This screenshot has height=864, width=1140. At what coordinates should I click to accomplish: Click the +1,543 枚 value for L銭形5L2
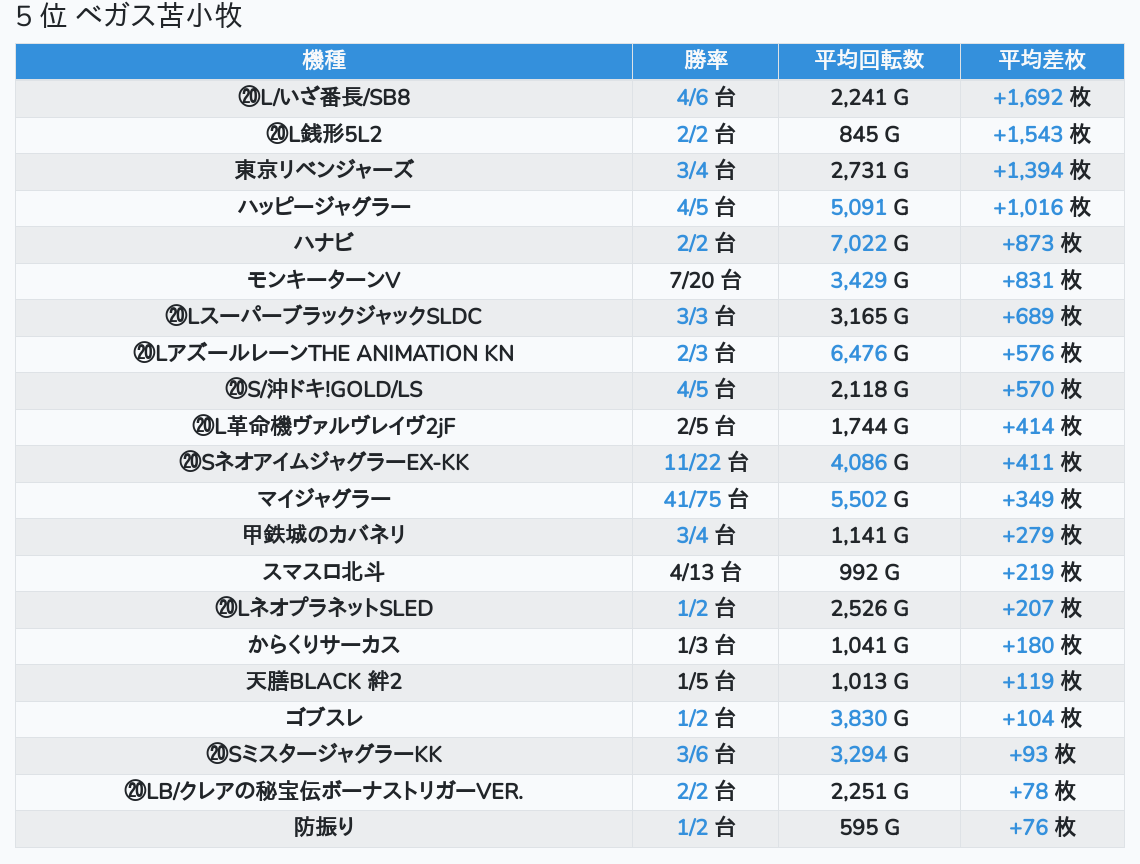(1027, 134)
